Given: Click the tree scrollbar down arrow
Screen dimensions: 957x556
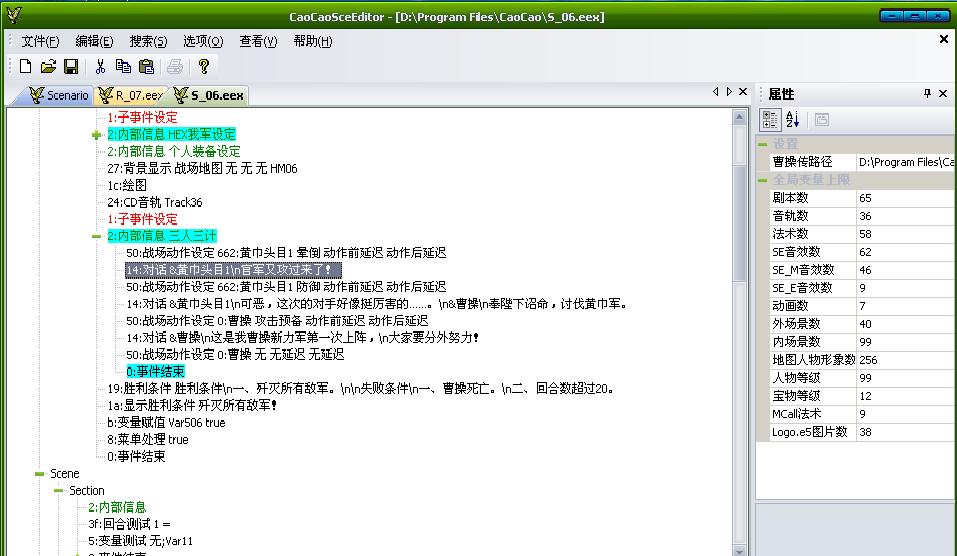Looking at the screenshot, I should coord(739,551).
